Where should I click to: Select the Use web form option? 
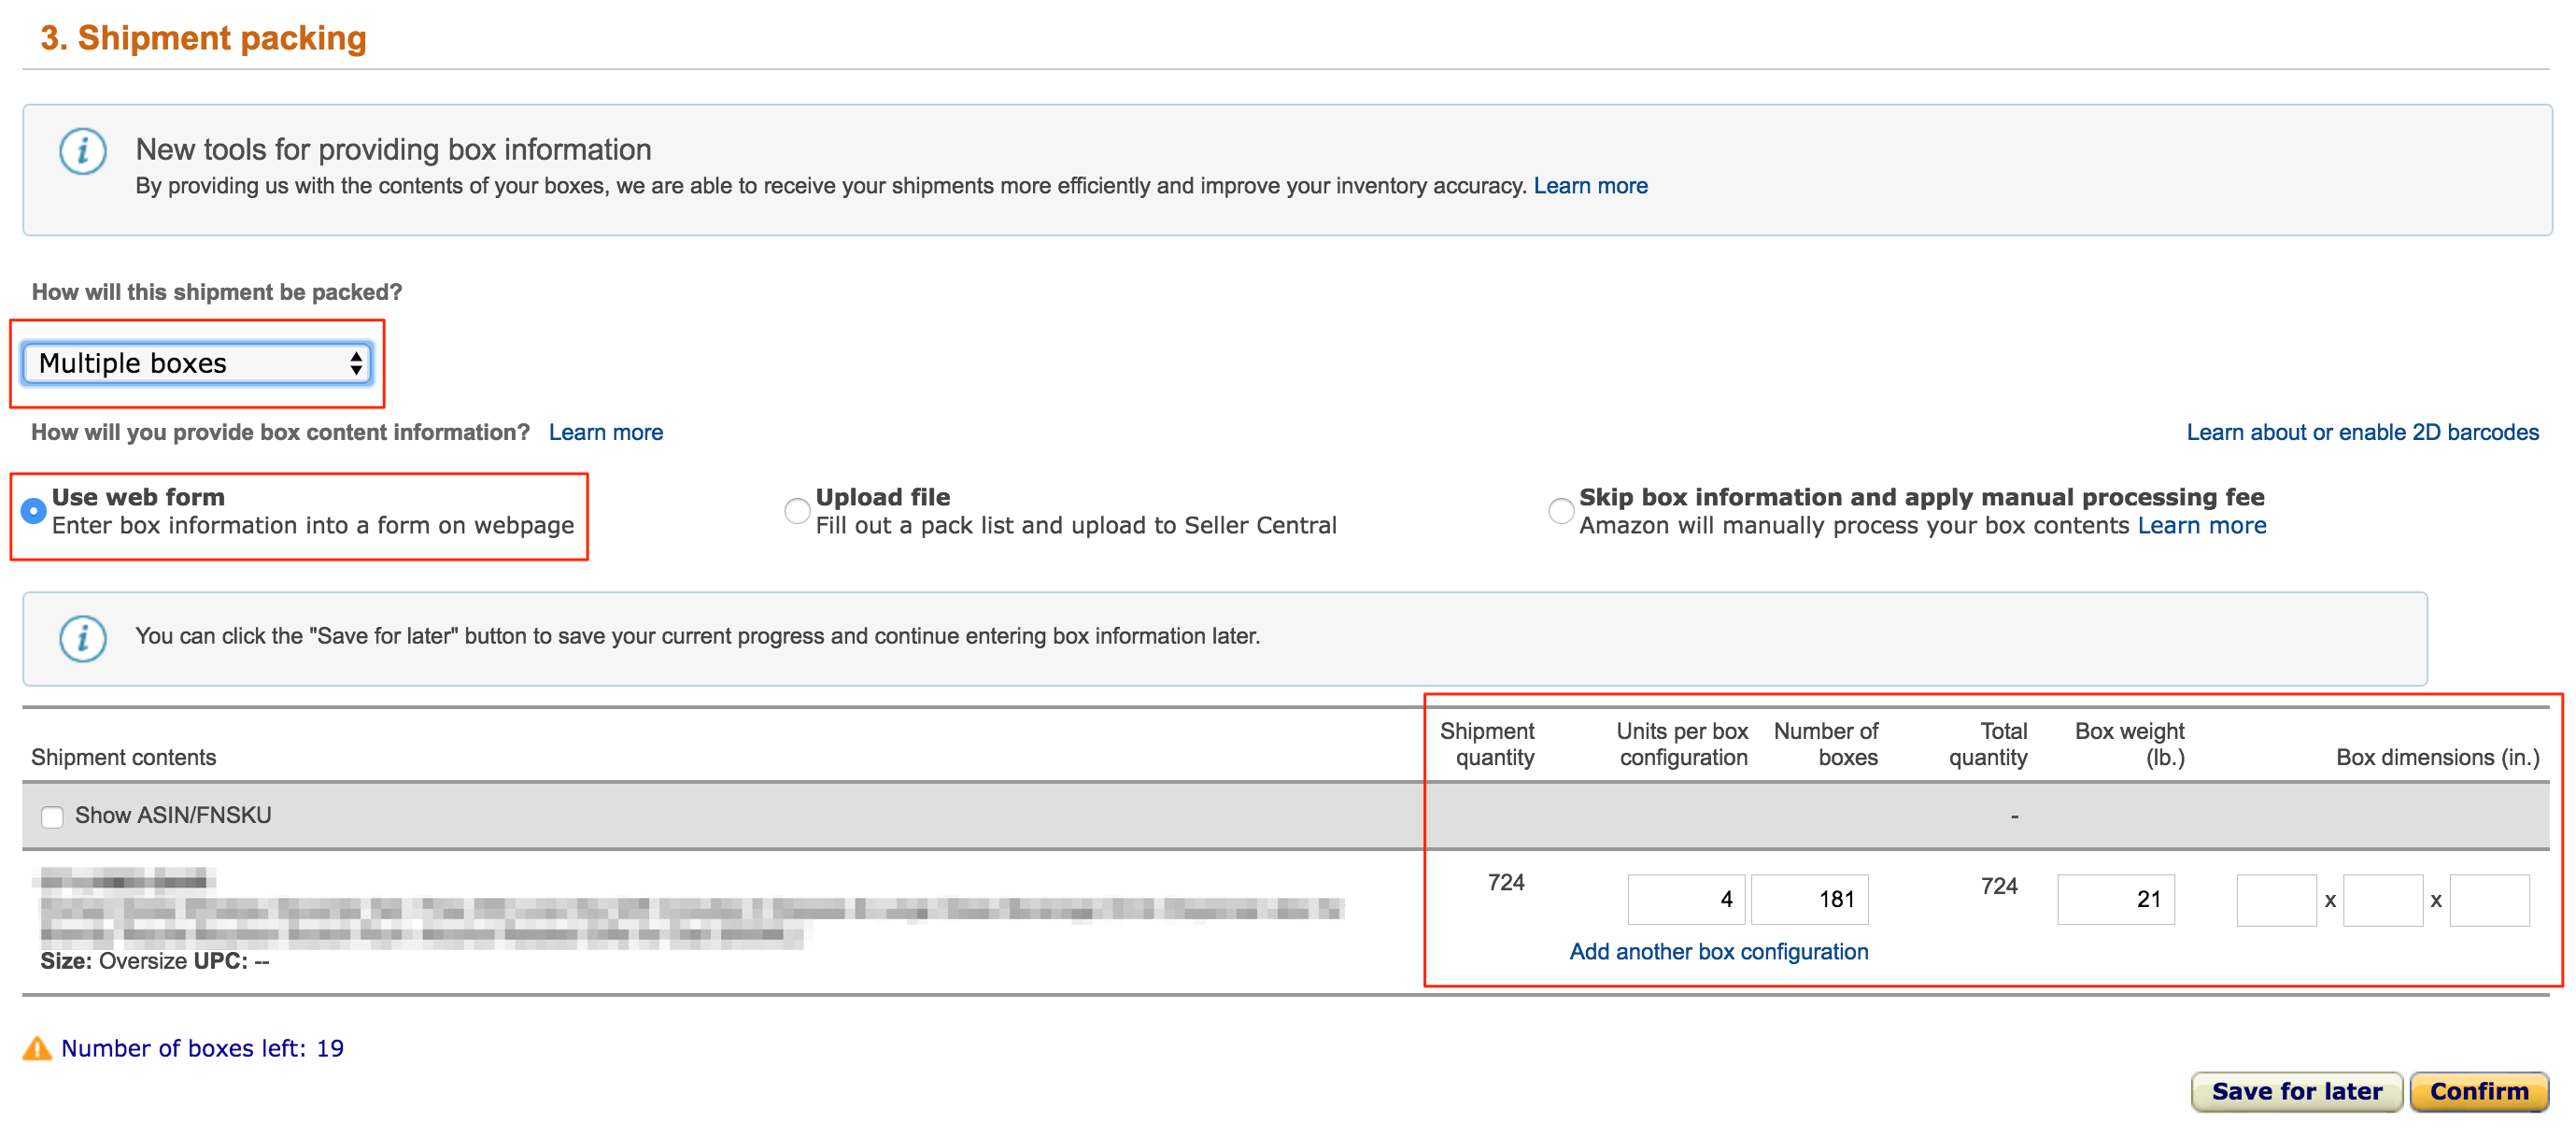point(34,511)
